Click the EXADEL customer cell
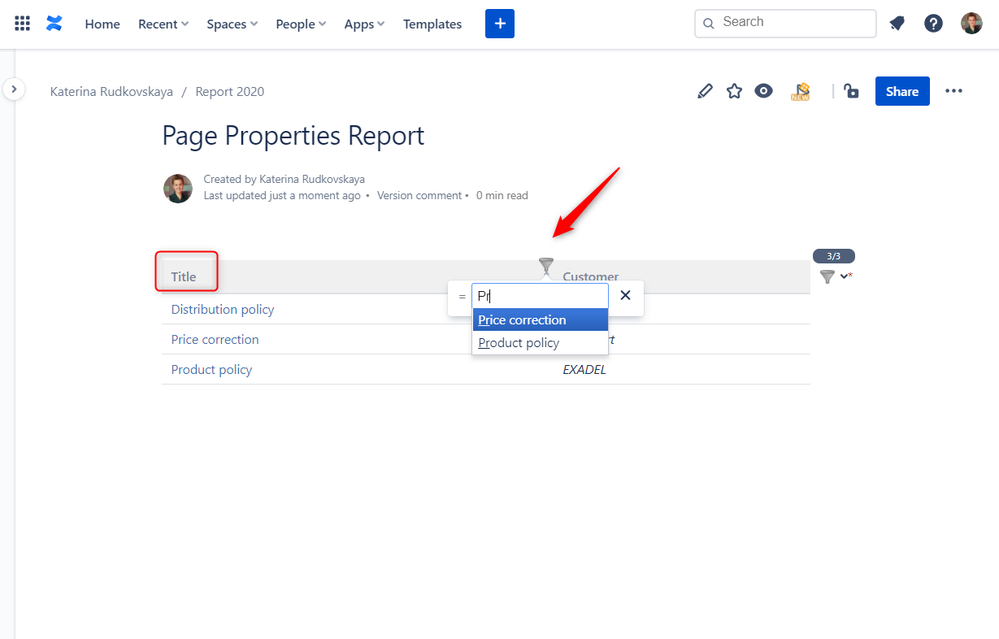 (584, 370)
